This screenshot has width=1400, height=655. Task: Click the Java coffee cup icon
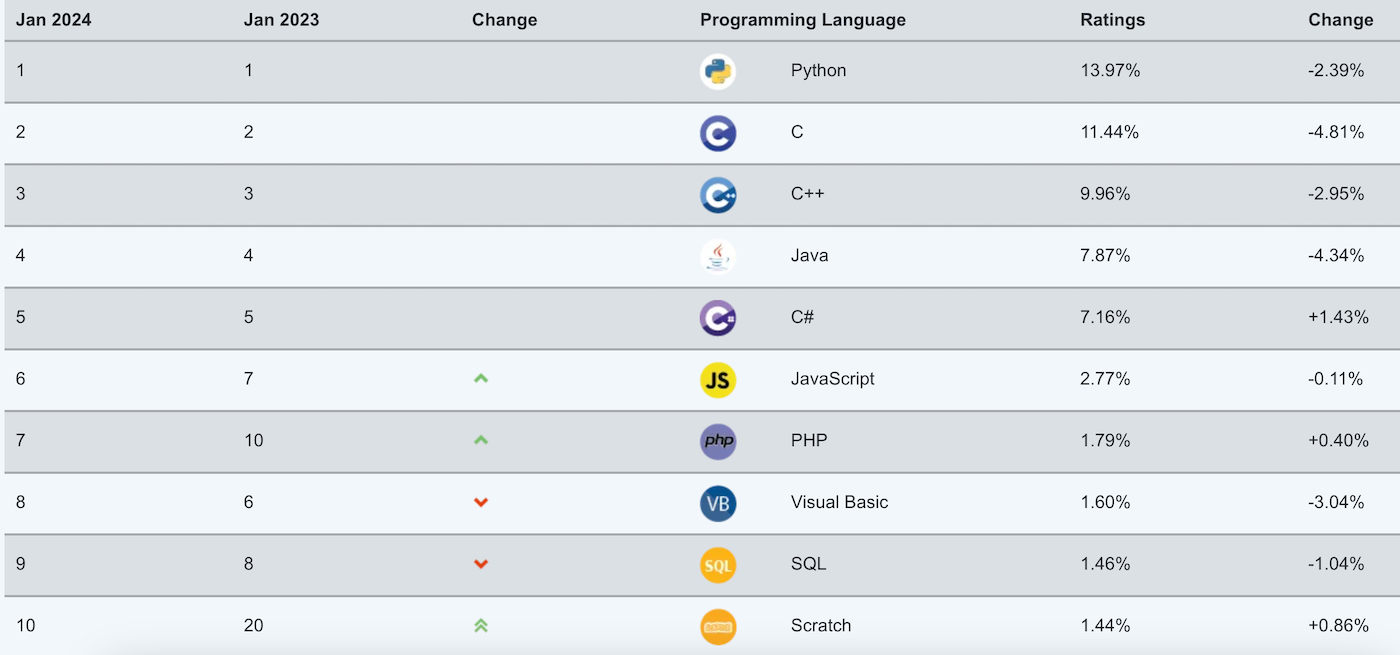[718, 256]
